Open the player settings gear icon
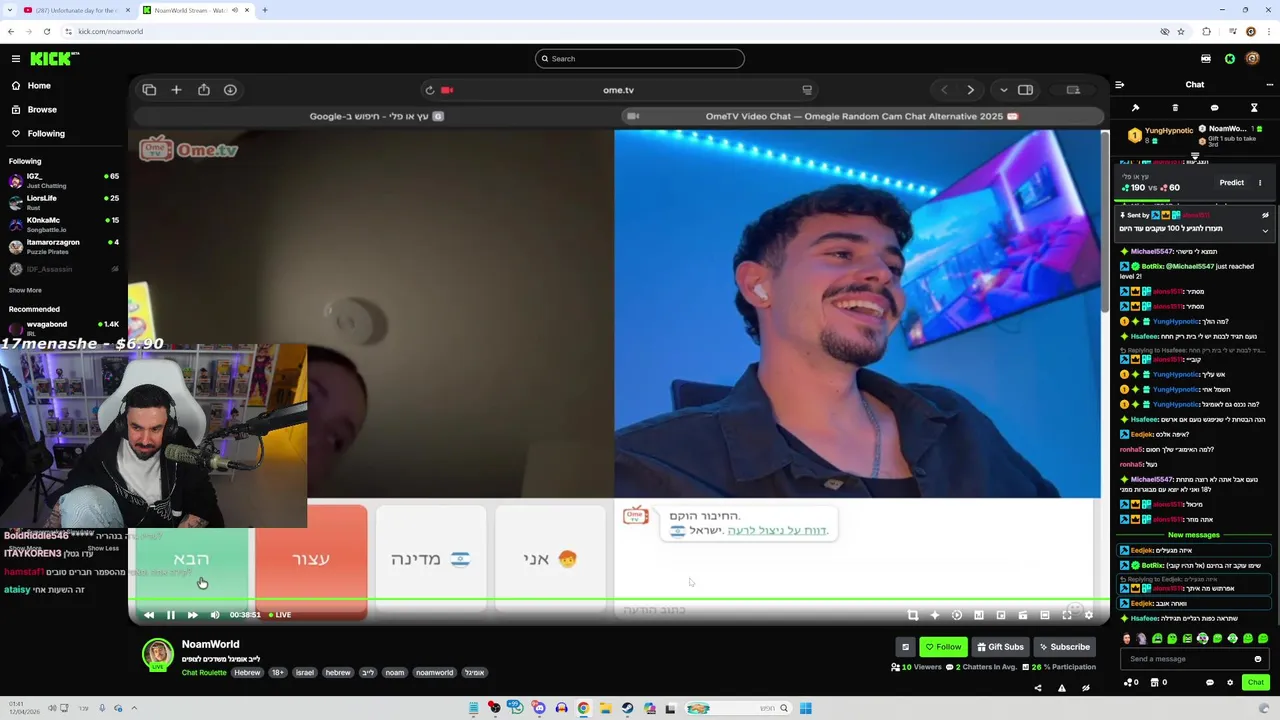Image resolution: width=1280 pixels, height=720 pixels. [1089, 615]
